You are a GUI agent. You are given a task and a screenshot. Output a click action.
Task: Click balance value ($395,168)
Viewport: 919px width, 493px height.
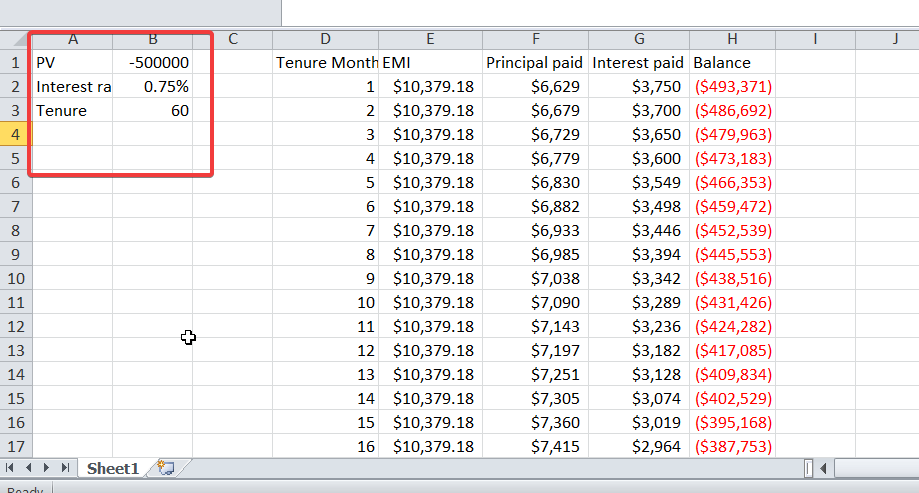click(732, 423)
